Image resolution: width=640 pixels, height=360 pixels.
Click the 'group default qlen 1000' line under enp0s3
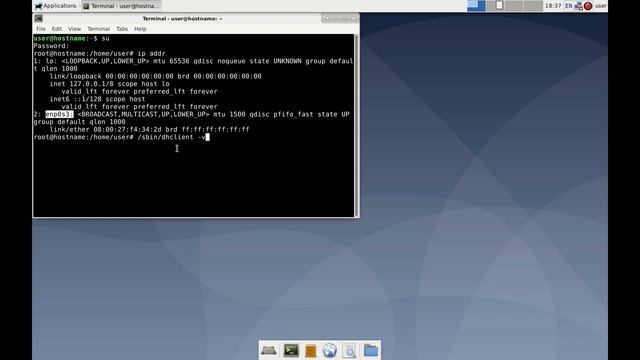pyautogui.click(x=80, y=122)
